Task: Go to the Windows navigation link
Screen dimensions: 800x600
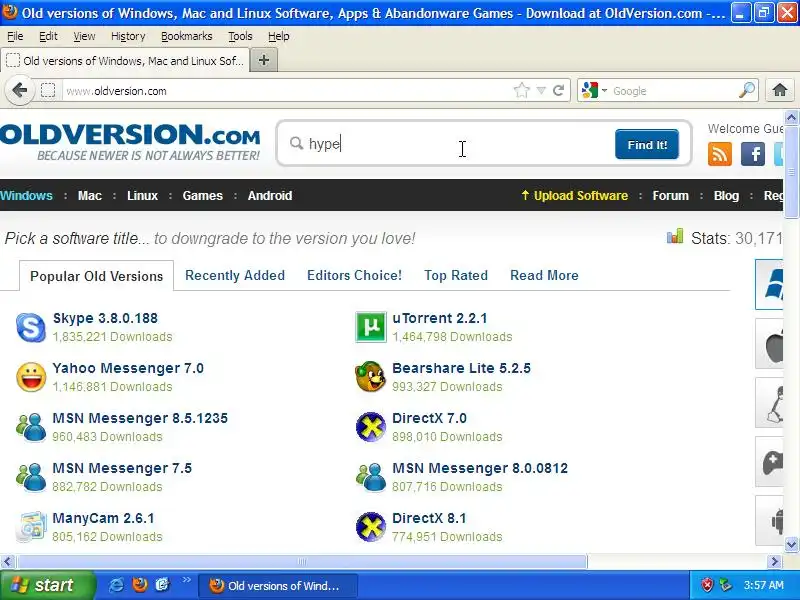Action: point(26,195)
